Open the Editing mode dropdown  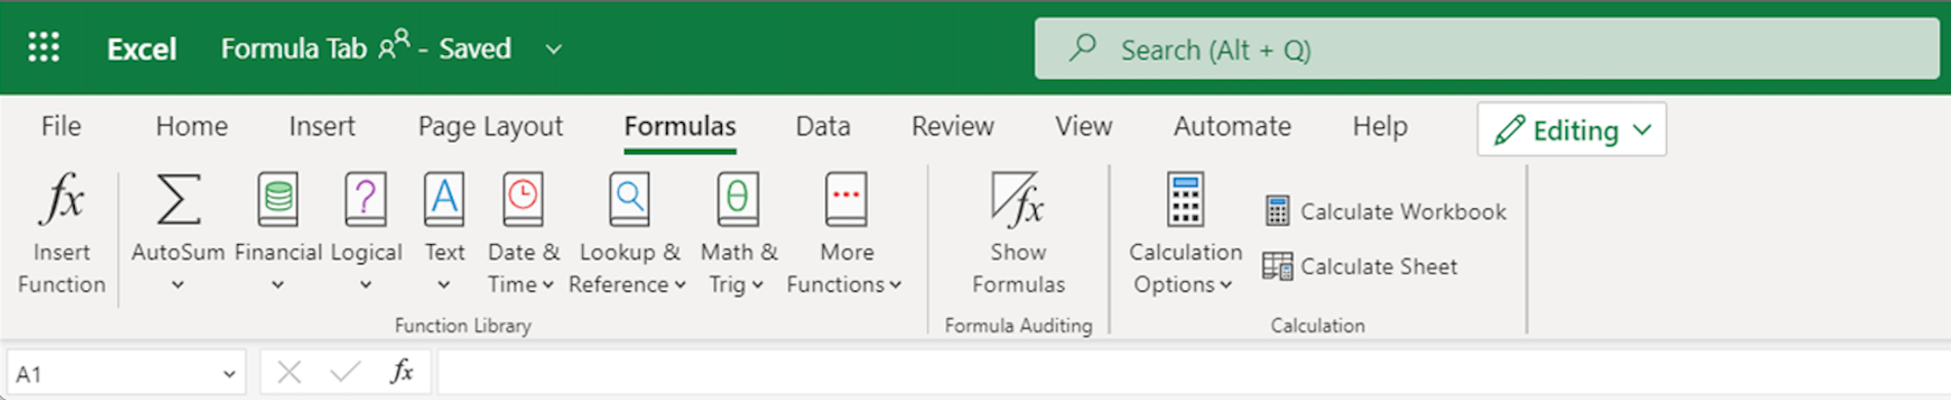point(1571,129)
